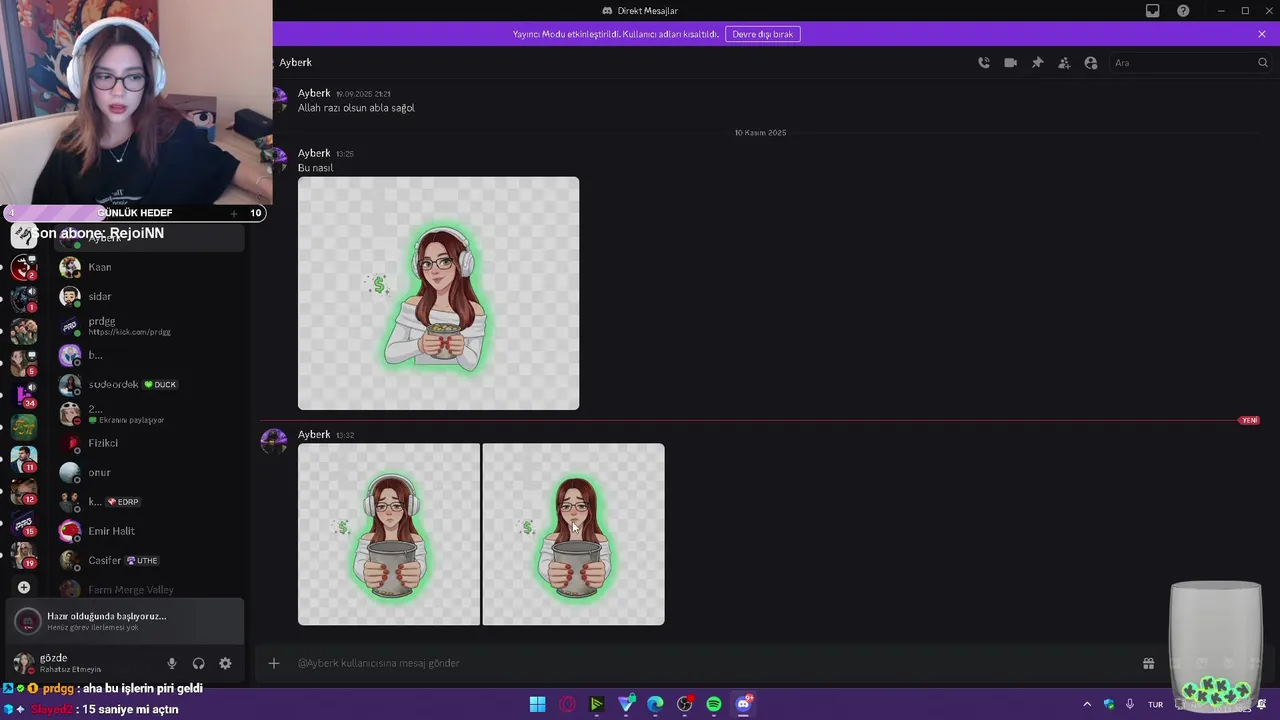Open the server icon with badge 11

point(24,459)
